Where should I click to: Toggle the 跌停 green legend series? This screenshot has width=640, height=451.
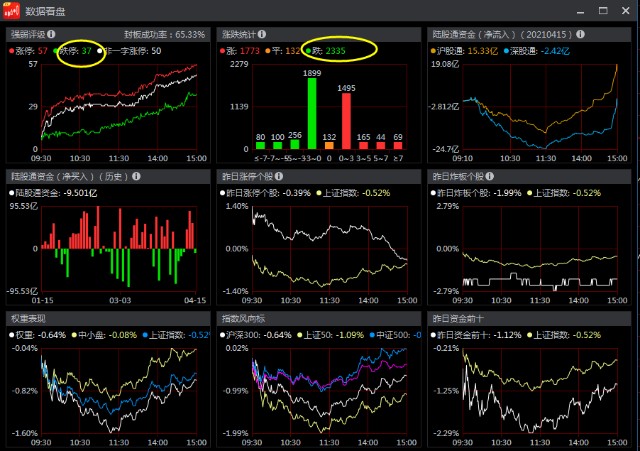tap(80, 49)
